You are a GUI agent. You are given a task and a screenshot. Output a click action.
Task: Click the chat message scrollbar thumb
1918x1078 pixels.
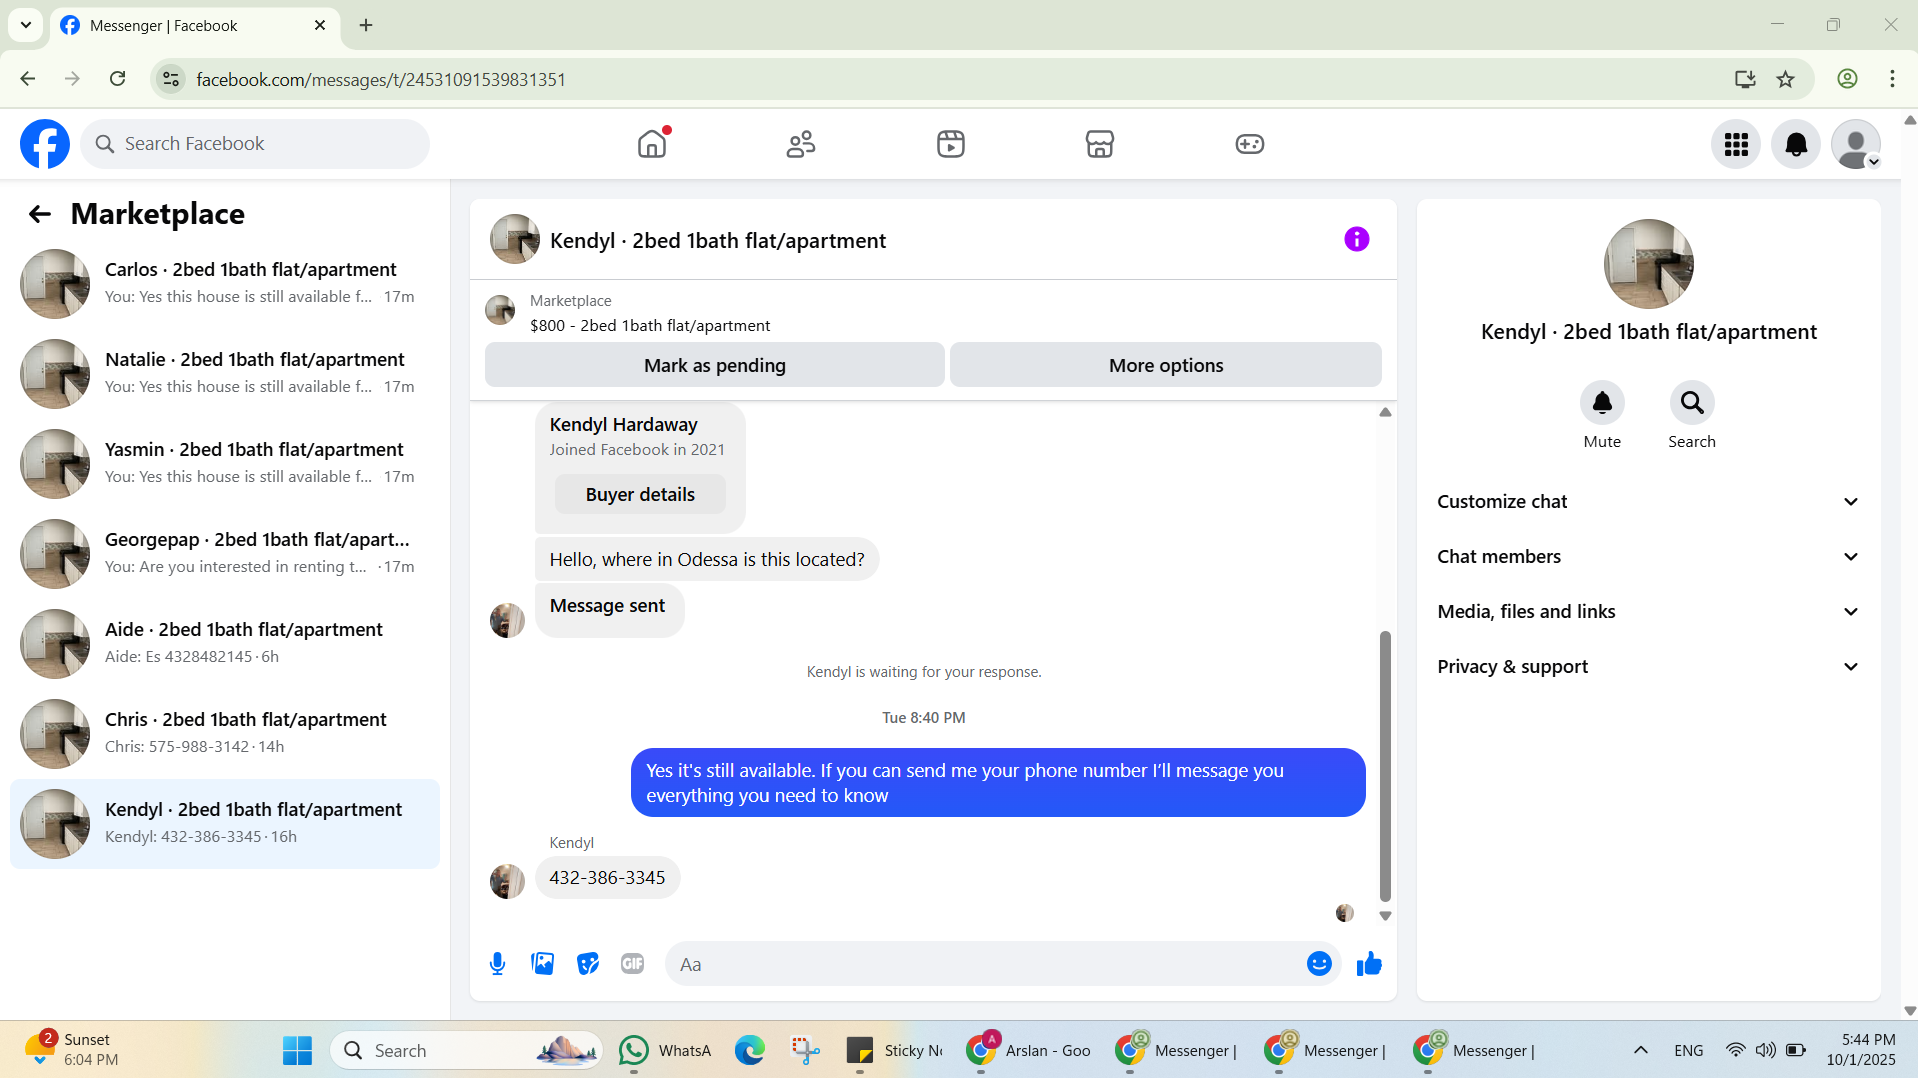[x=1385, y=766]
